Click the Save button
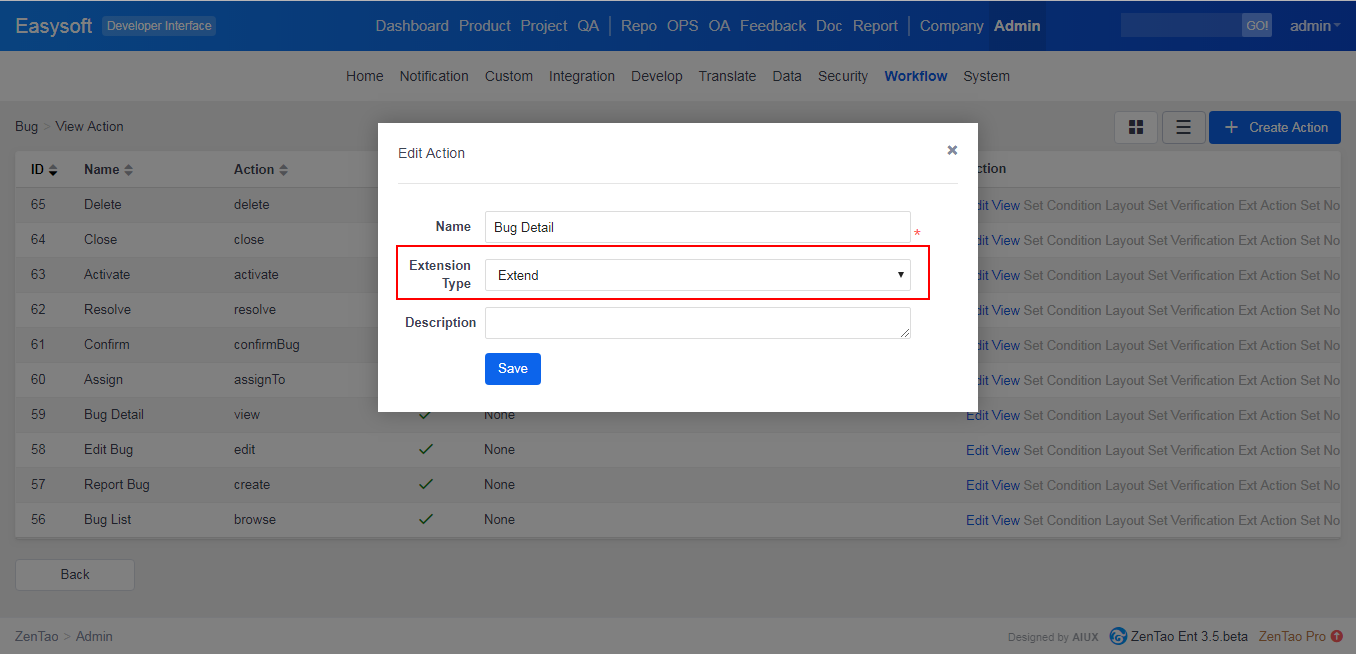Image resolution: width=1356 pixels, height=654 pixels. tap(512, 369)
